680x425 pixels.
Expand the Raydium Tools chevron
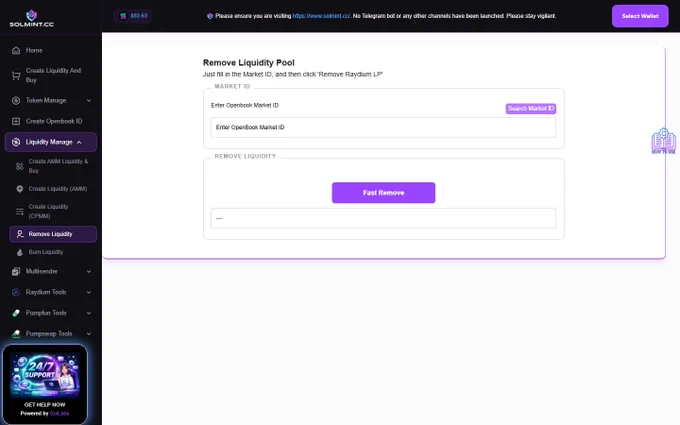(89, 292)
